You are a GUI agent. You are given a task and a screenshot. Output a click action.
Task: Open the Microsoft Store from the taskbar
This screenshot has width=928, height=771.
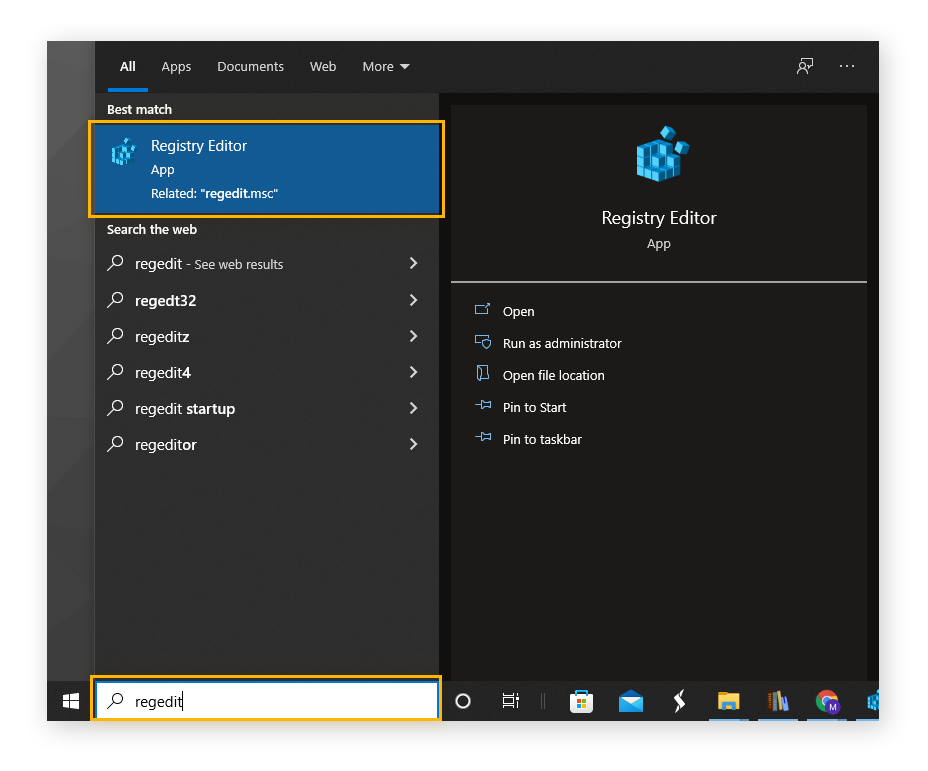(x=581, y=701)
